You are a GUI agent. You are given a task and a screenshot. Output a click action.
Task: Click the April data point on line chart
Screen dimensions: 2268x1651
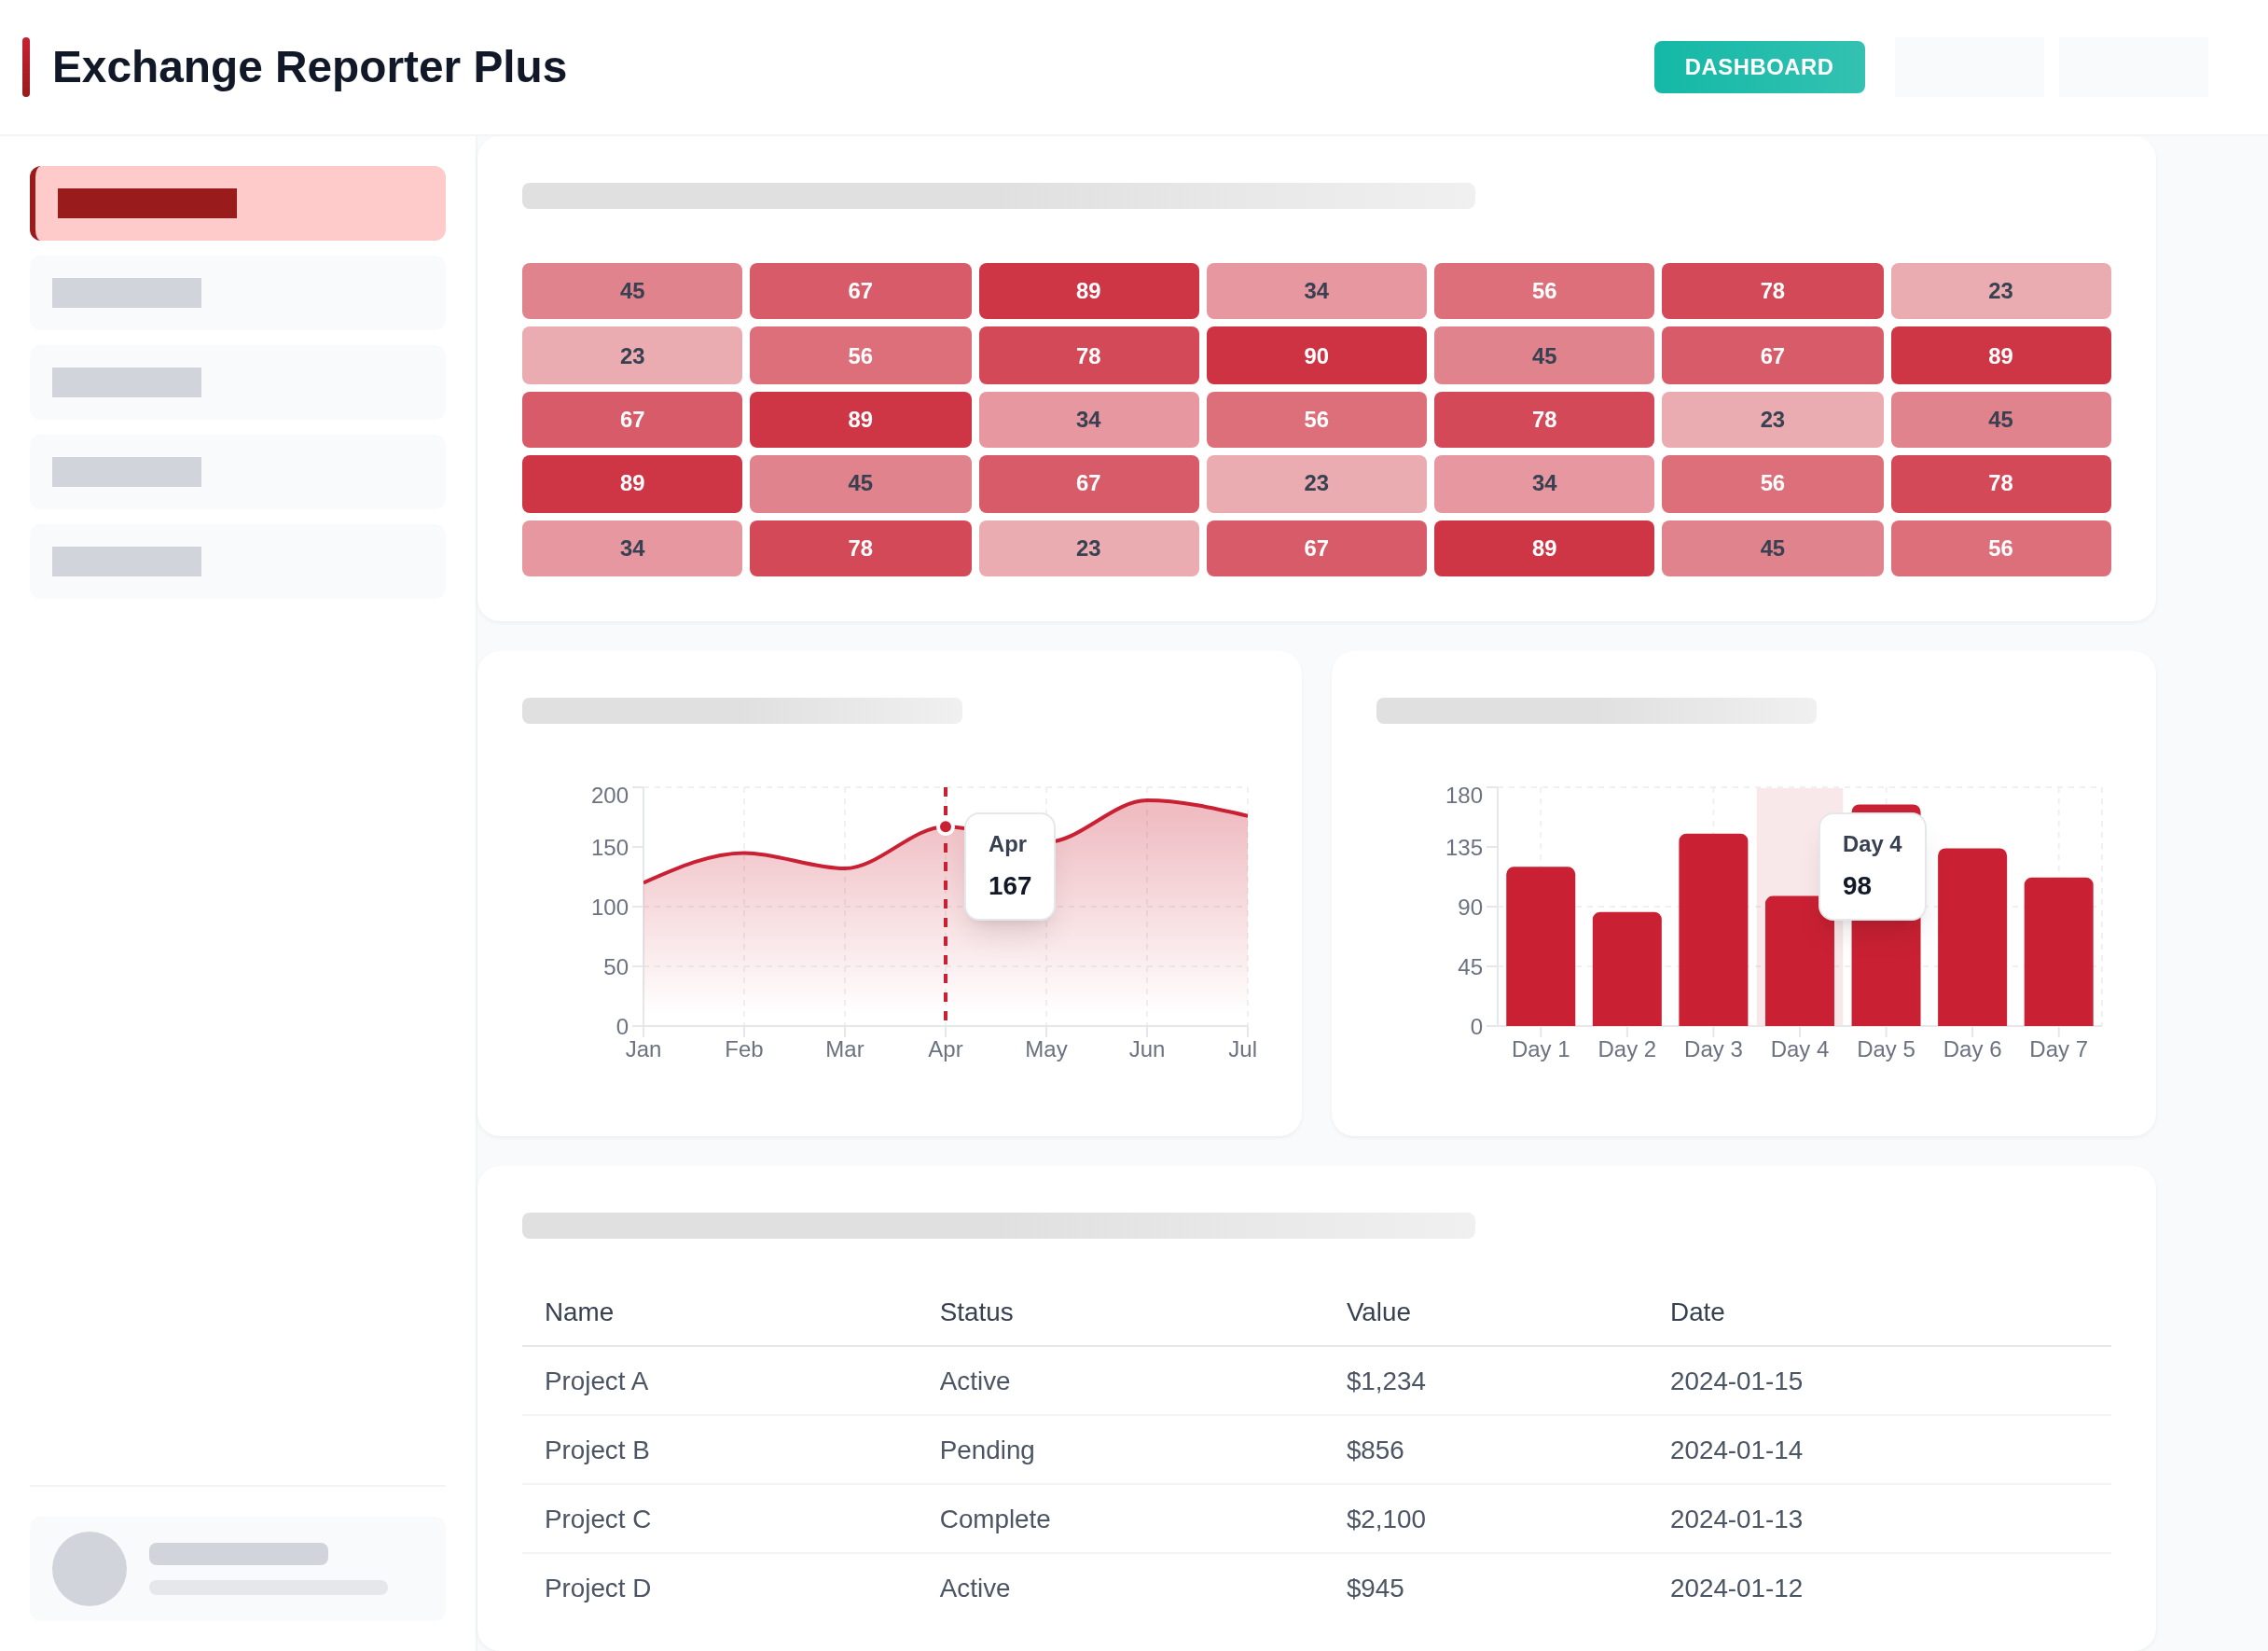(945, 827)
